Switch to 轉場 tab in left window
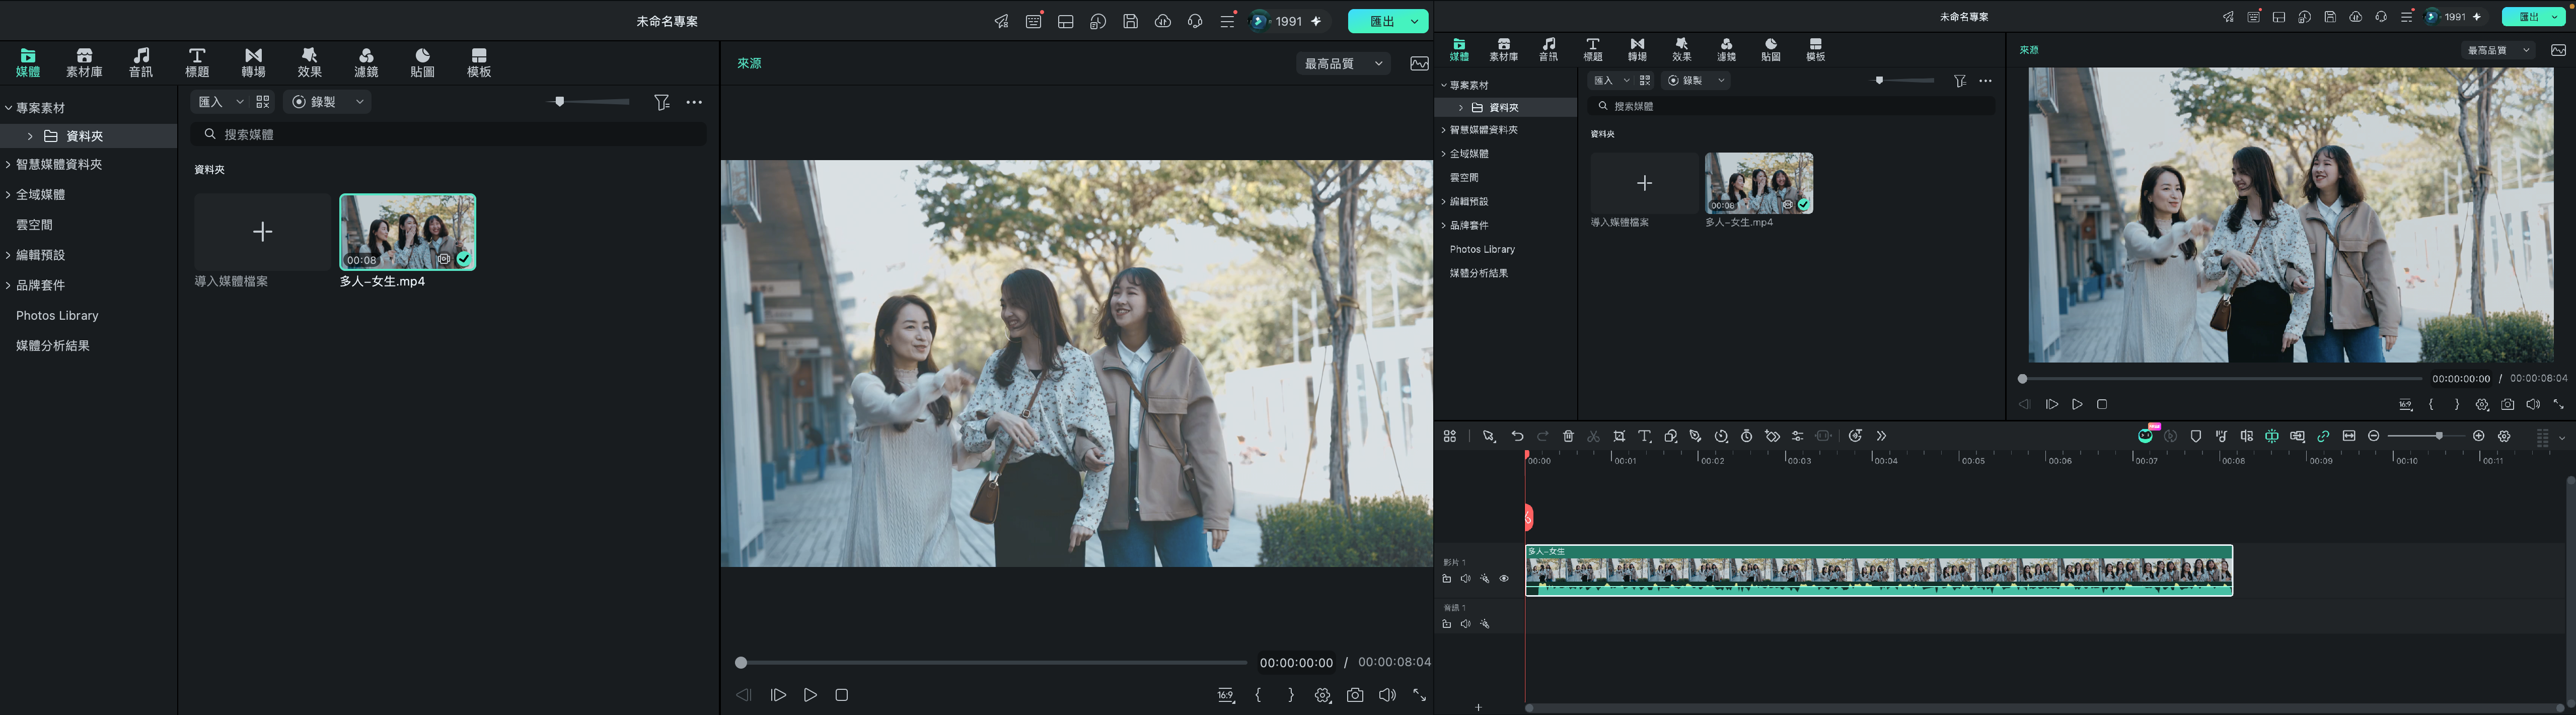Viewport: 2576px width, 715px height. pyautogui.click(x=253, y=62)
